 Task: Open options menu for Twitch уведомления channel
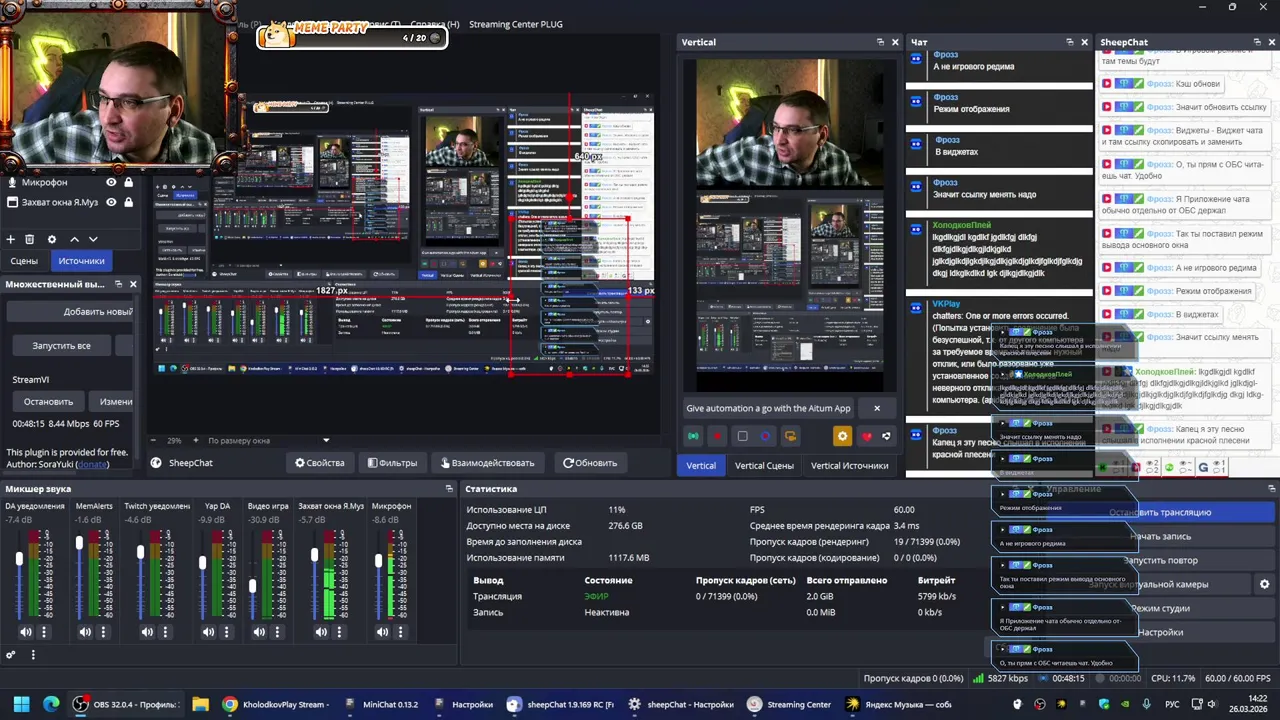pos(165,632)
